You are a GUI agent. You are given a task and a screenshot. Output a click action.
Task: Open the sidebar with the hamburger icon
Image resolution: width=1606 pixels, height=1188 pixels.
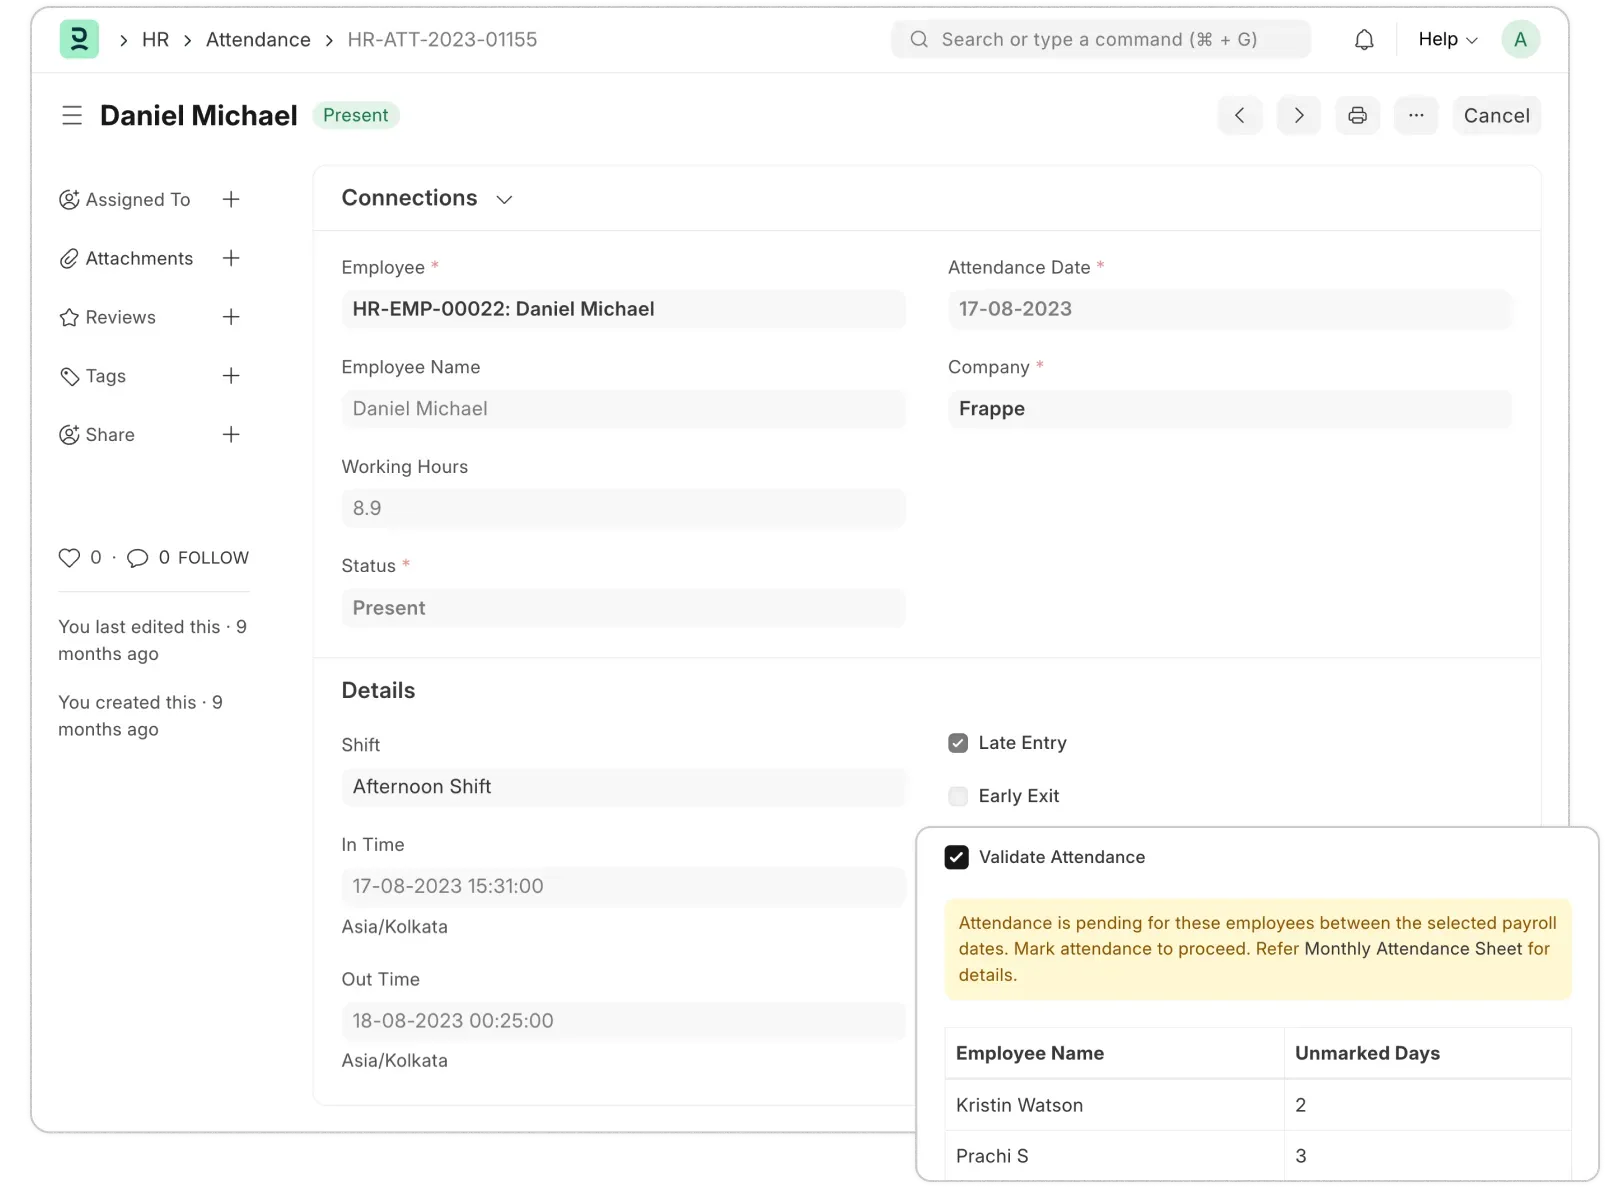(x=71, y=115)
